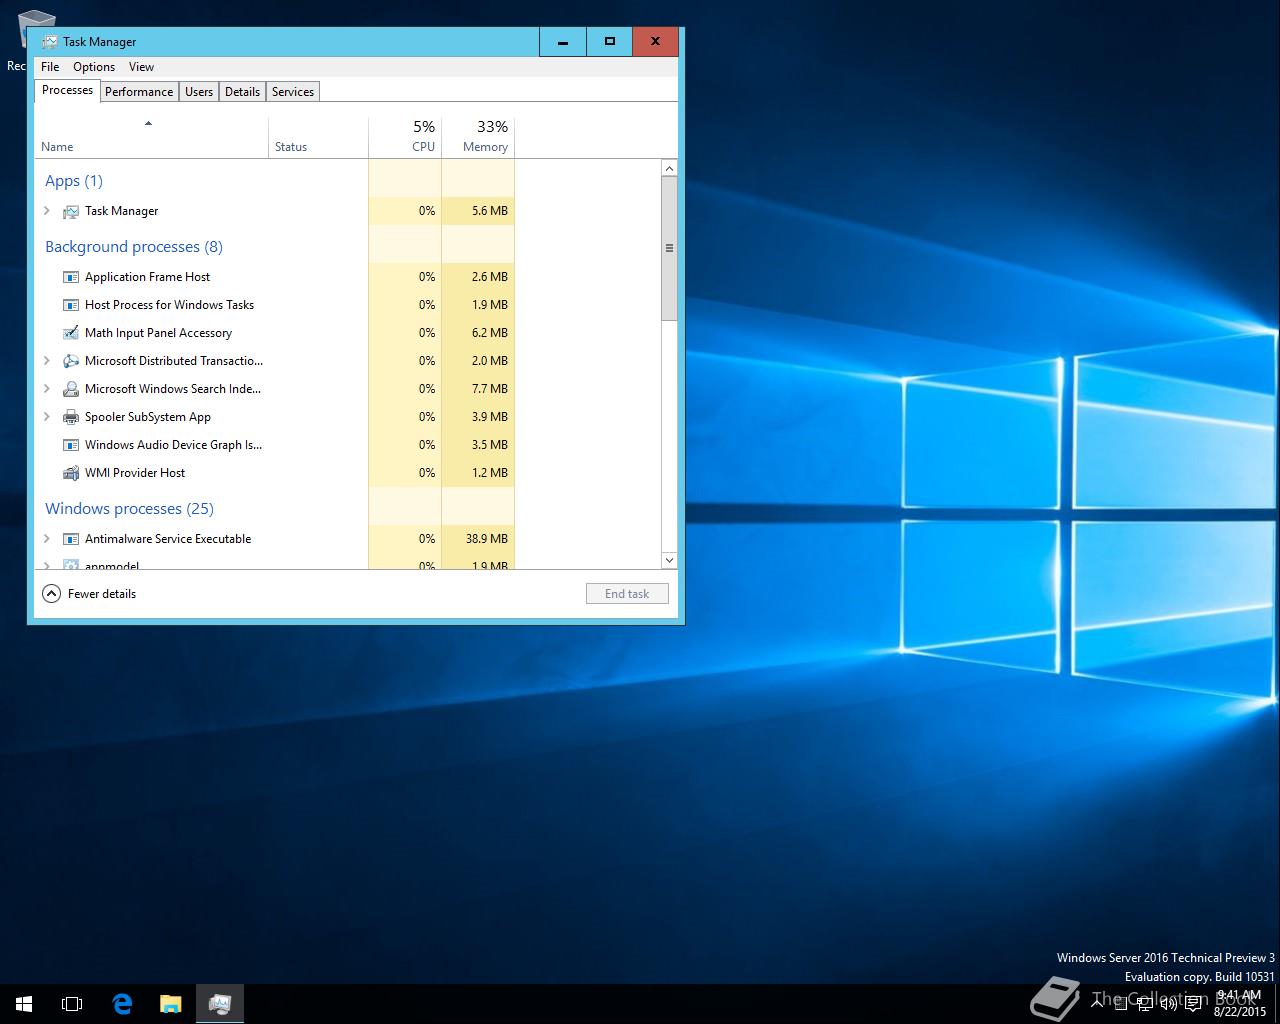Click the Windows Start button
1280x1024 pixels.
[24, 1003]
